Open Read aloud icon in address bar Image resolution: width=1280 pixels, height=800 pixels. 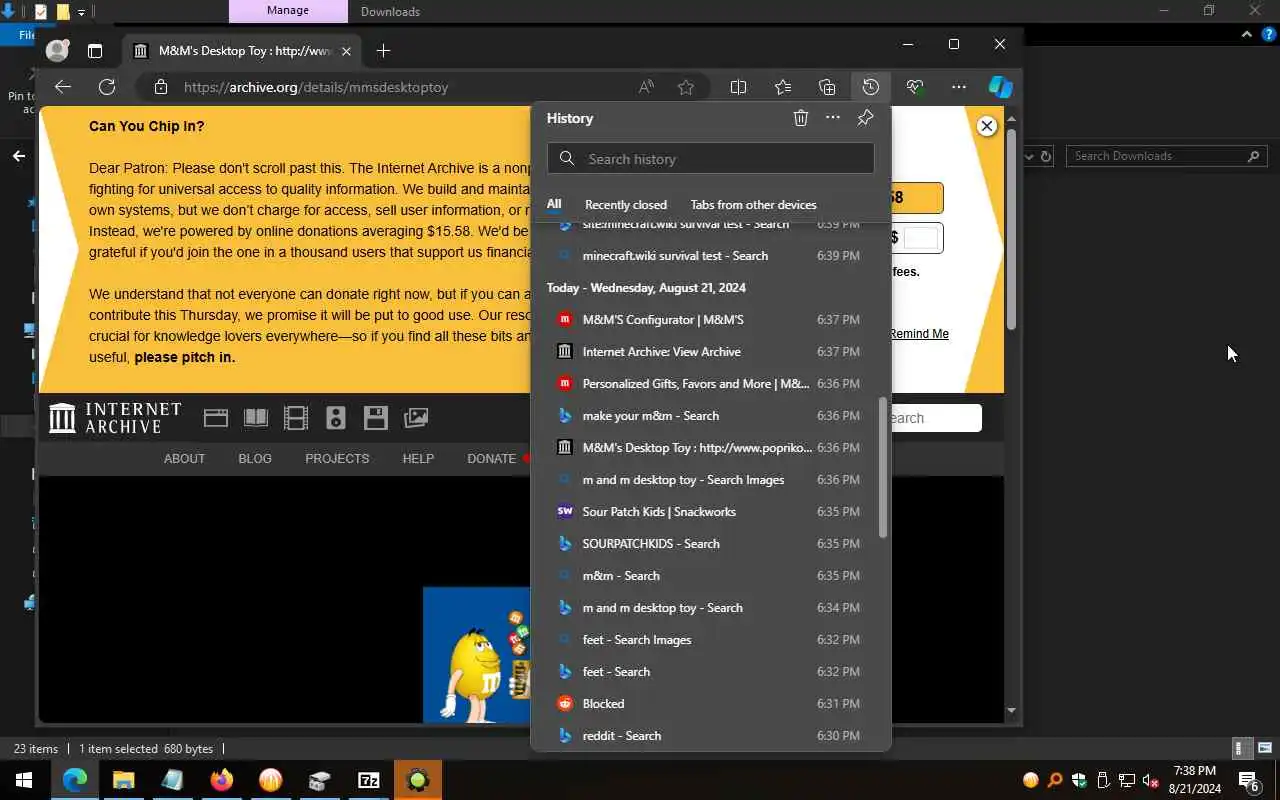[646, 87]
